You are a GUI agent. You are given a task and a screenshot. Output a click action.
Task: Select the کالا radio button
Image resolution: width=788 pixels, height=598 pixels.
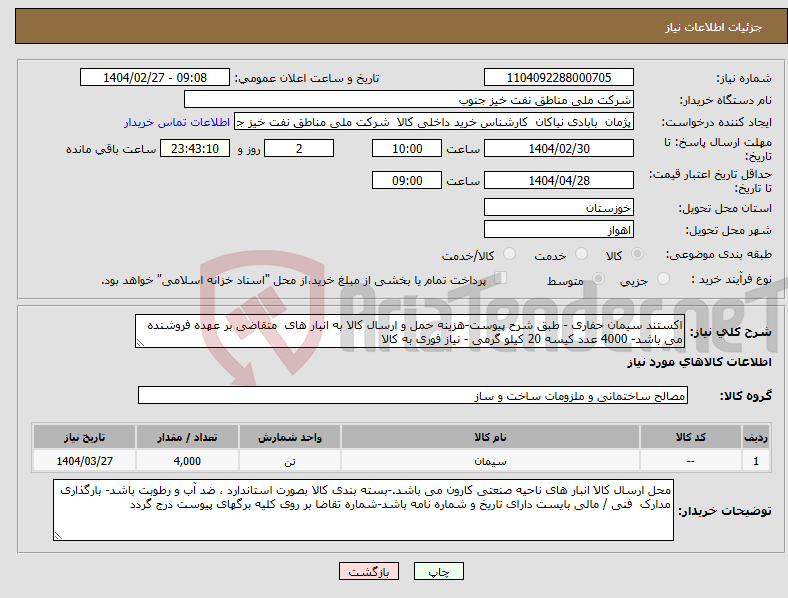[637, 254]
